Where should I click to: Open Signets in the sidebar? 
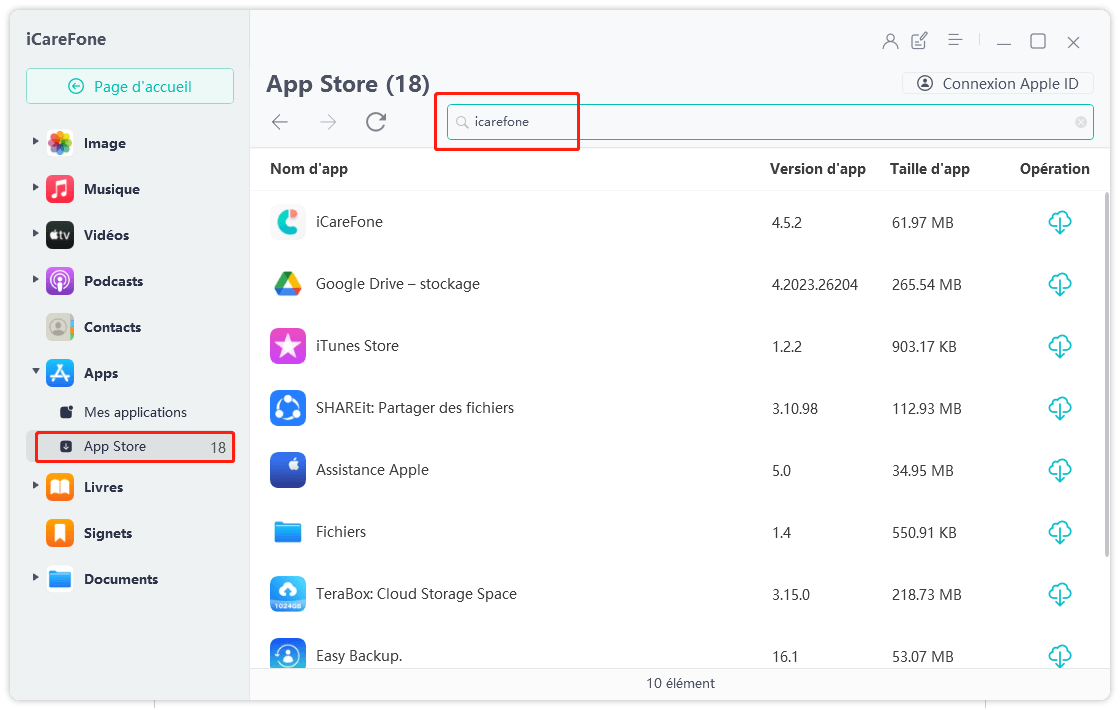108,534
